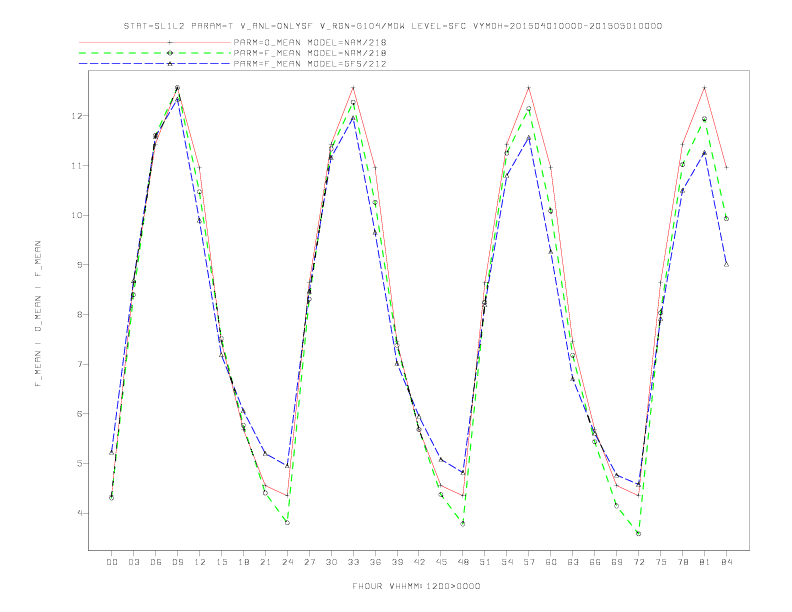Viewport: 792px width, 612px height.
Task: Click forecast hour label 63 on x-axis
Action: tap(573, 562)
